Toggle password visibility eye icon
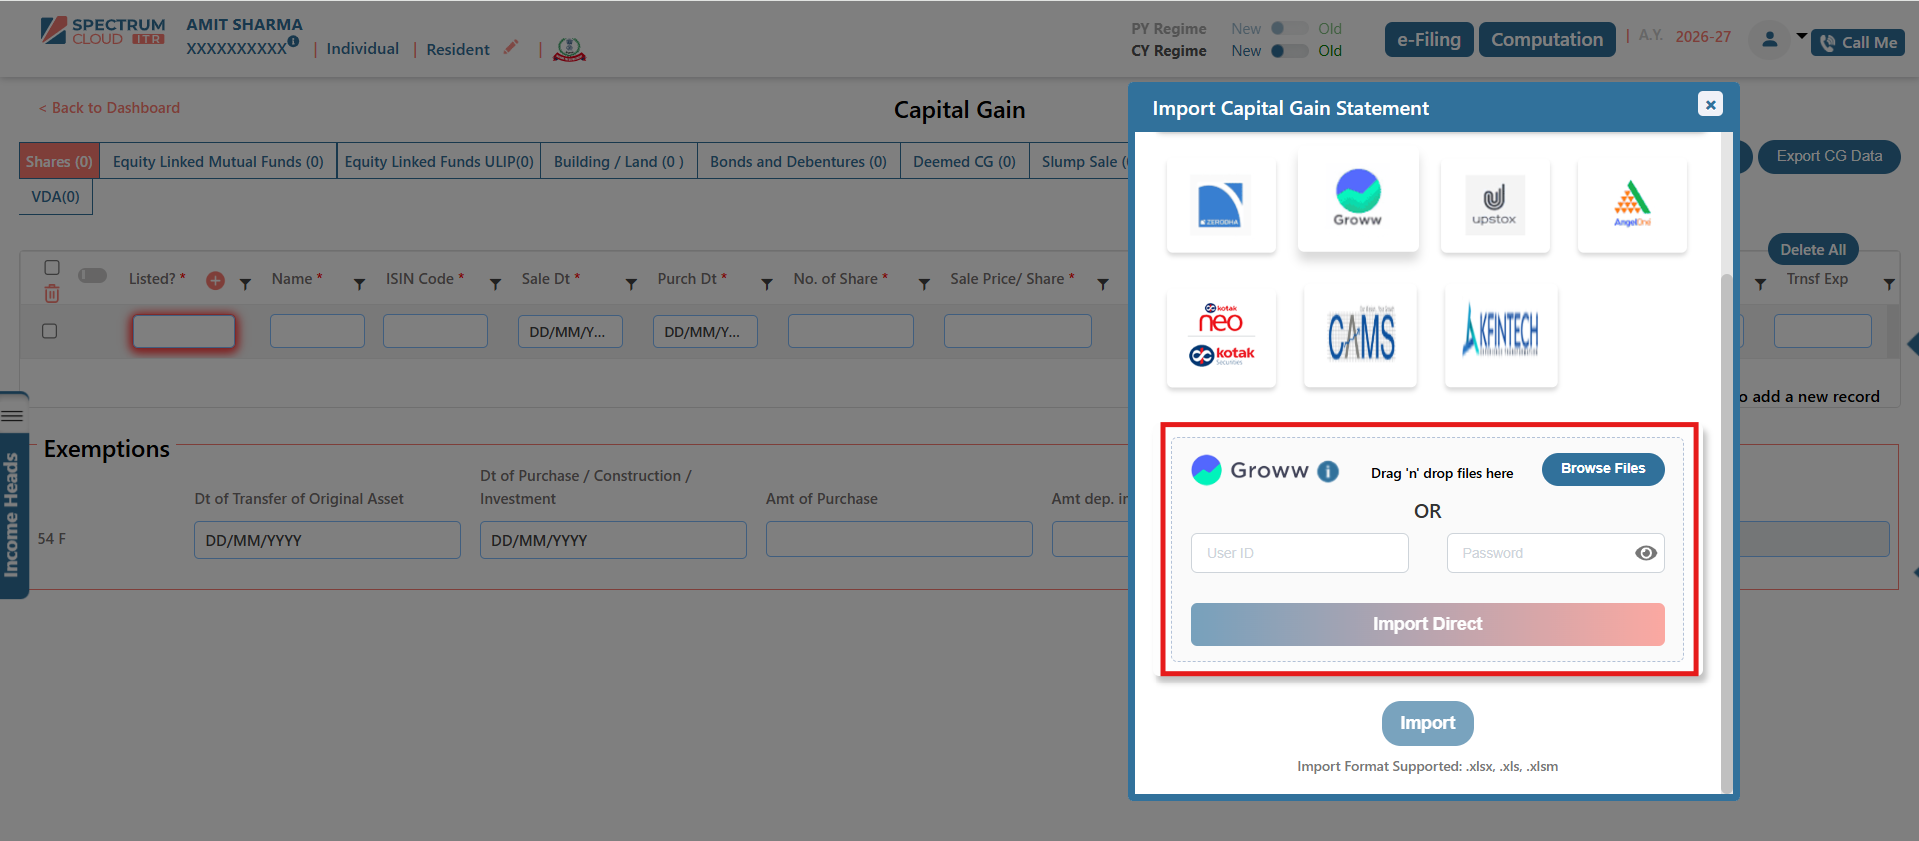This screenshot has height=841, width=1919. point(1645,553)
